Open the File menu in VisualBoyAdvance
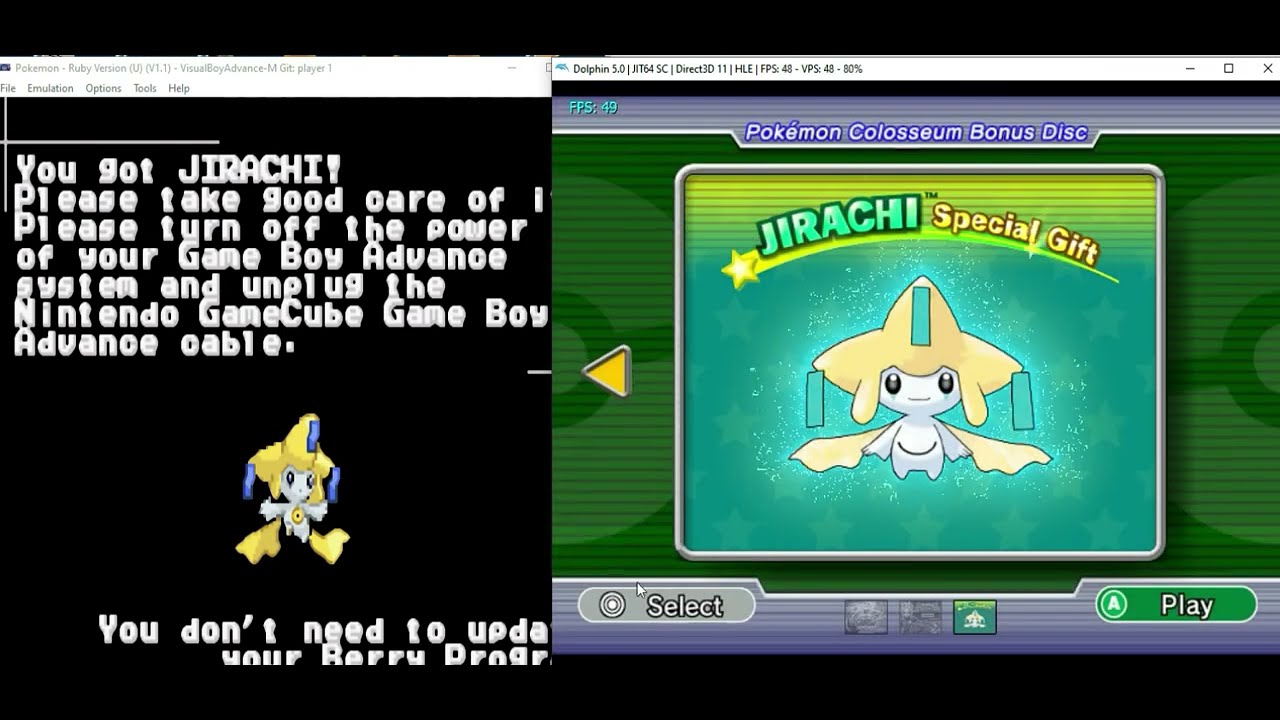 pyautogui.click(x=8, y=88)
